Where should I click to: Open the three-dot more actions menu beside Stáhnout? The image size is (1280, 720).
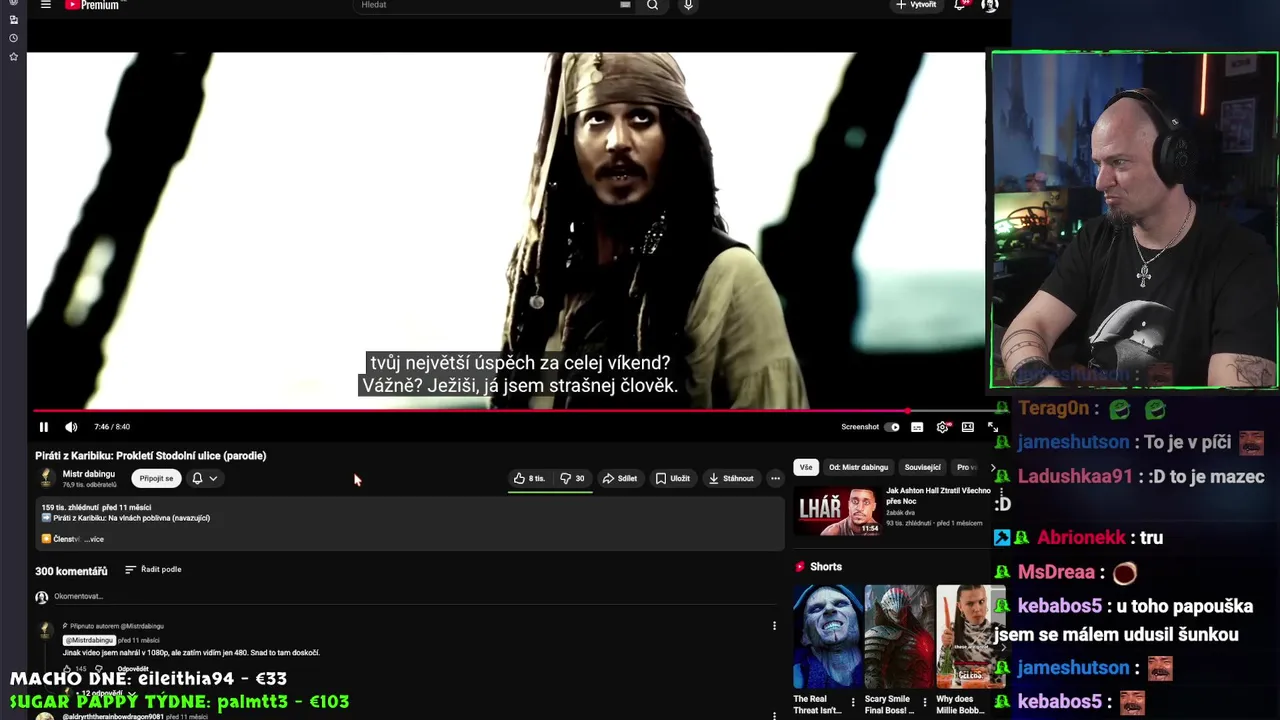coord(775,478)
